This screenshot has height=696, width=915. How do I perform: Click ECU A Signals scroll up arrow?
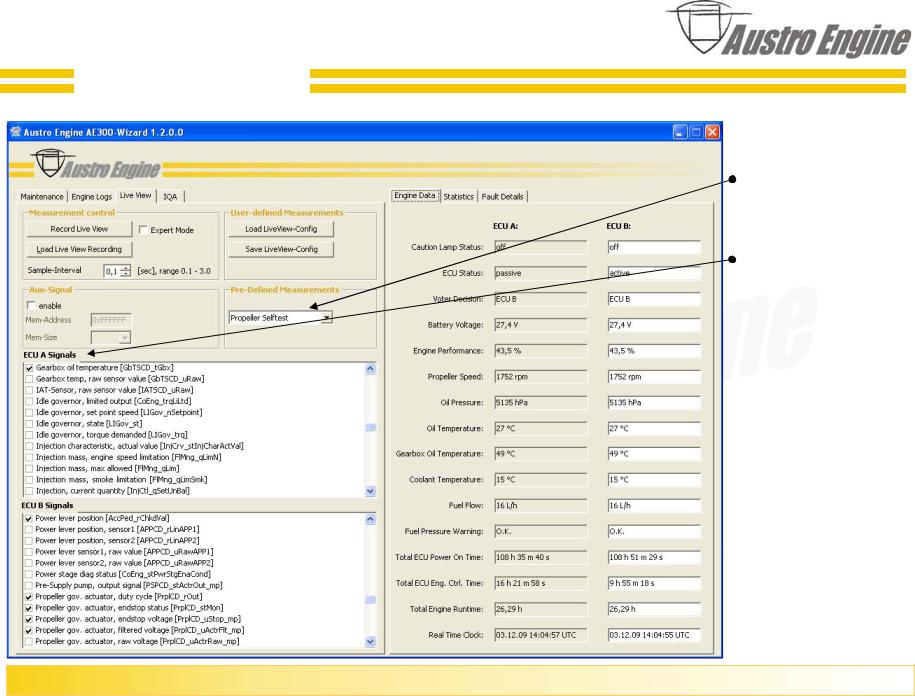pyautogui.click(x=370, y=369)
